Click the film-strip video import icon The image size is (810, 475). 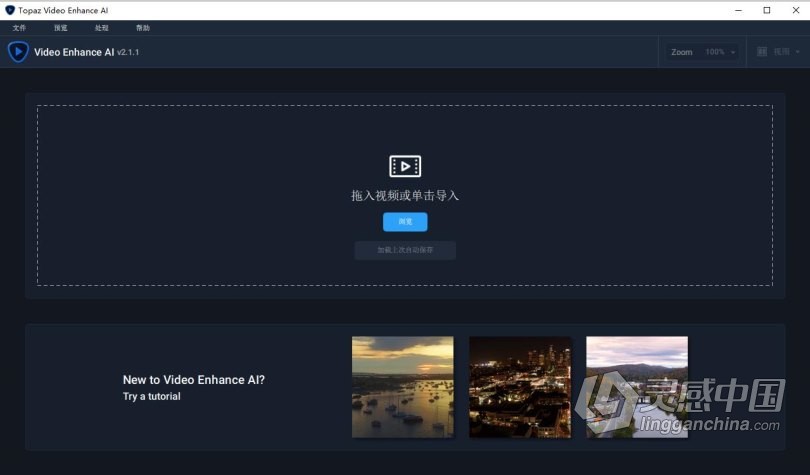pyautogui.click(x=405, y=166)
